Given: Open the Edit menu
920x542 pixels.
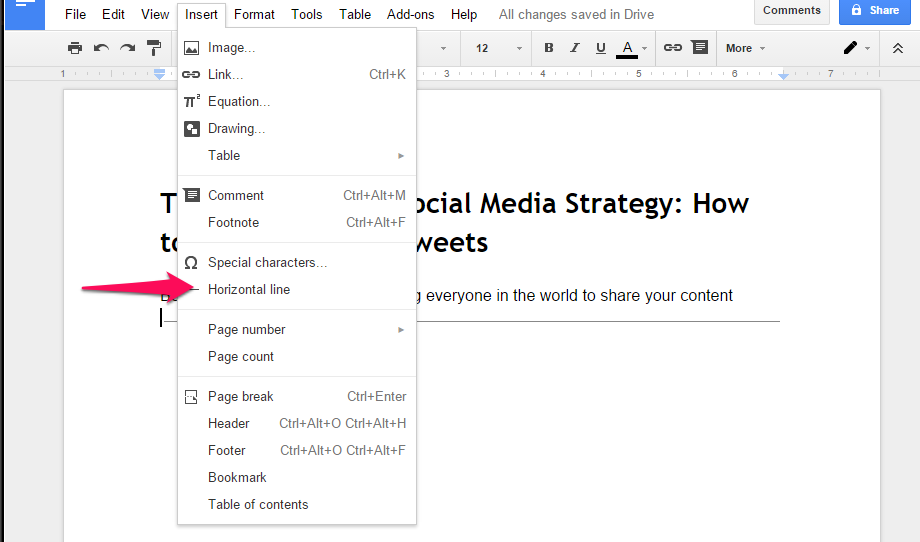Looking at the screenshot, I should [113, 15].
